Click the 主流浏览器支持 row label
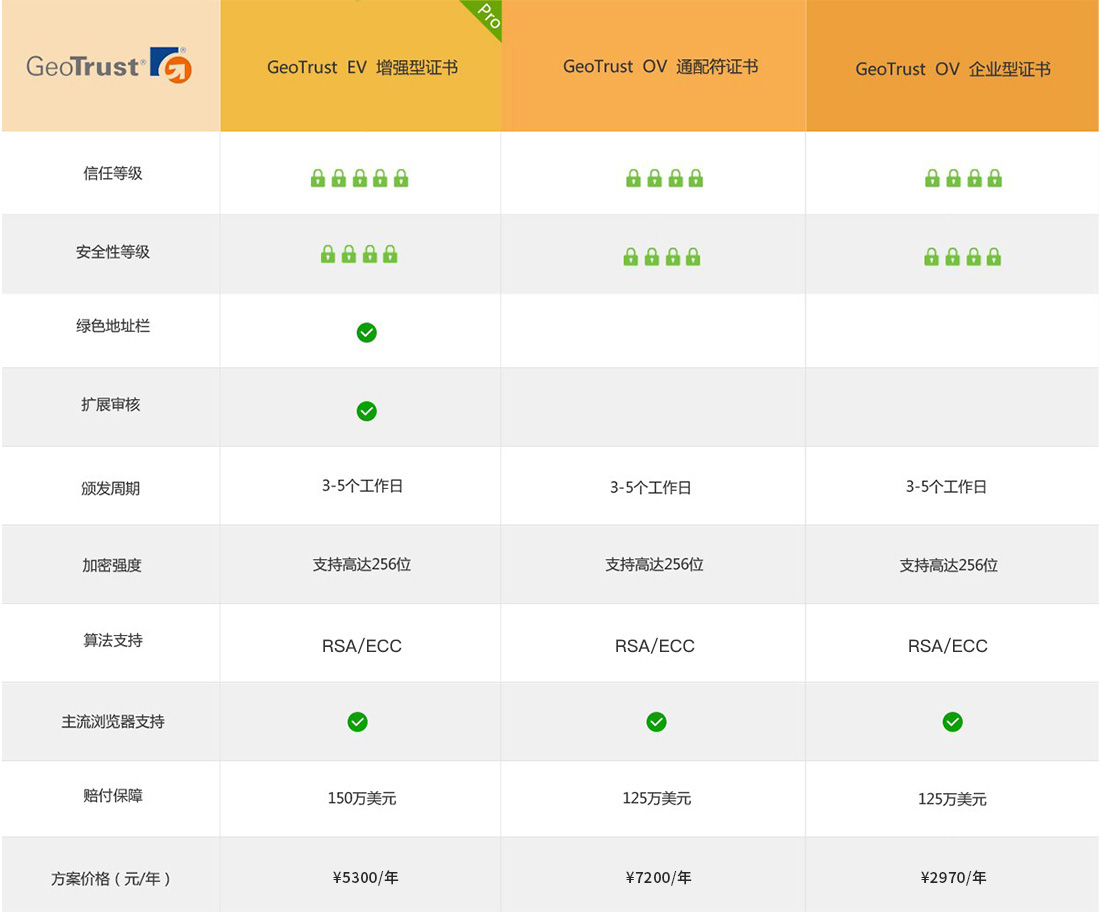The image size is (1100, 912). pos(112,722)
